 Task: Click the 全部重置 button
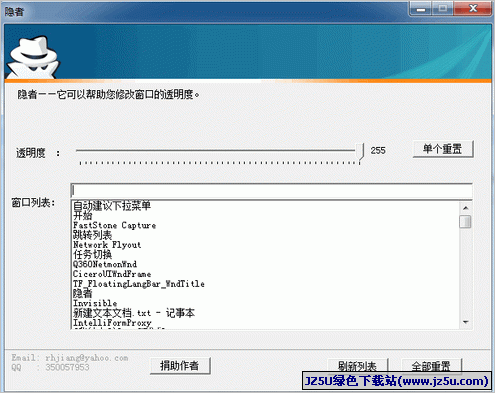431,366
